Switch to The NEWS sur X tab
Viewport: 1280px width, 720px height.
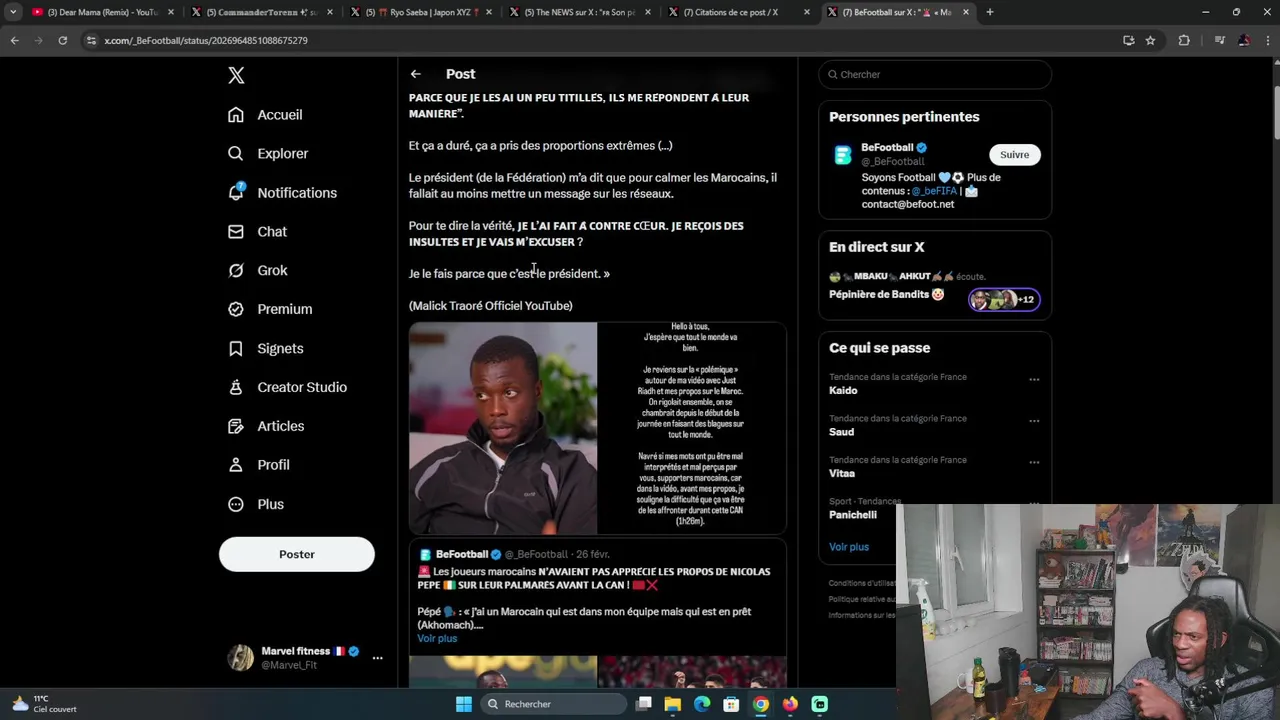tap(578, 12)
